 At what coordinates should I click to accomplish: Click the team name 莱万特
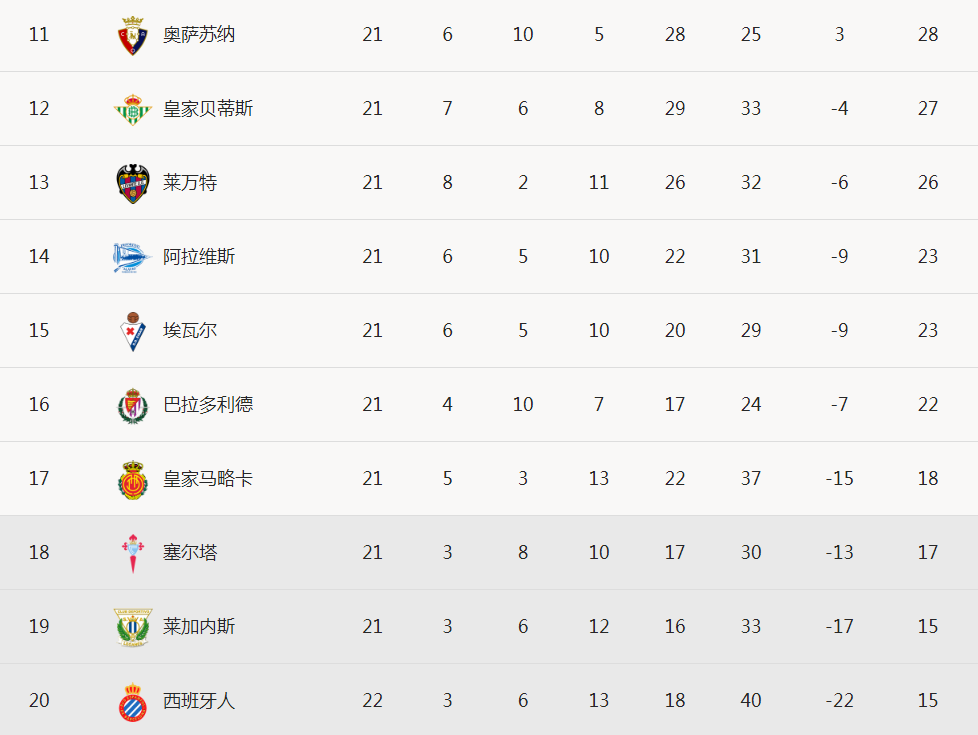(190, 183)
